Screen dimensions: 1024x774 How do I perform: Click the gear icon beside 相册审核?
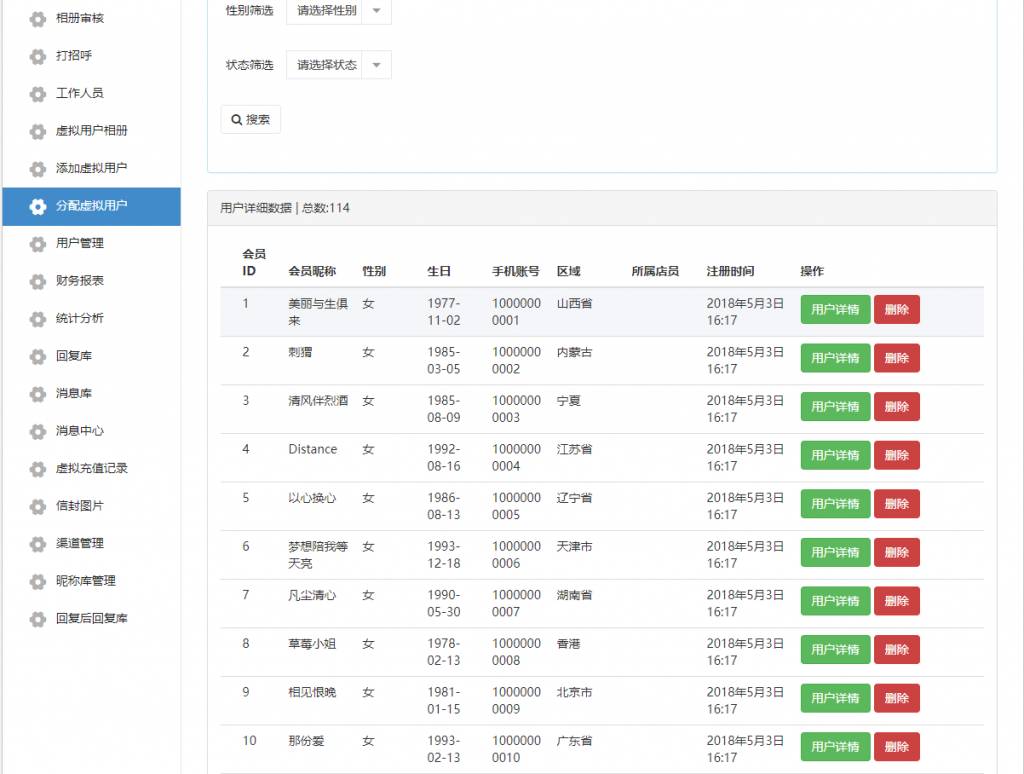click(38, 19)
